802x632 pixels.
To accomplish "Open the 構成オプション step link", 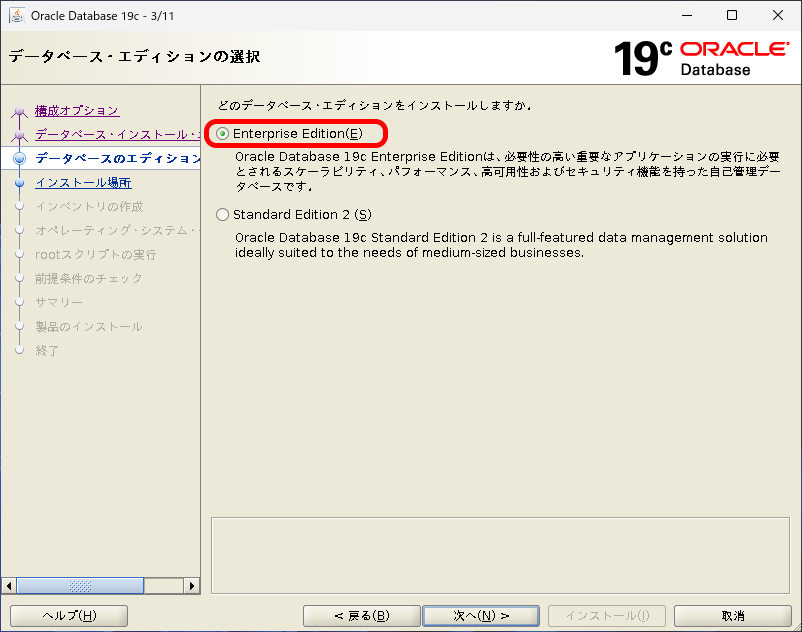I will click(77, 110).
